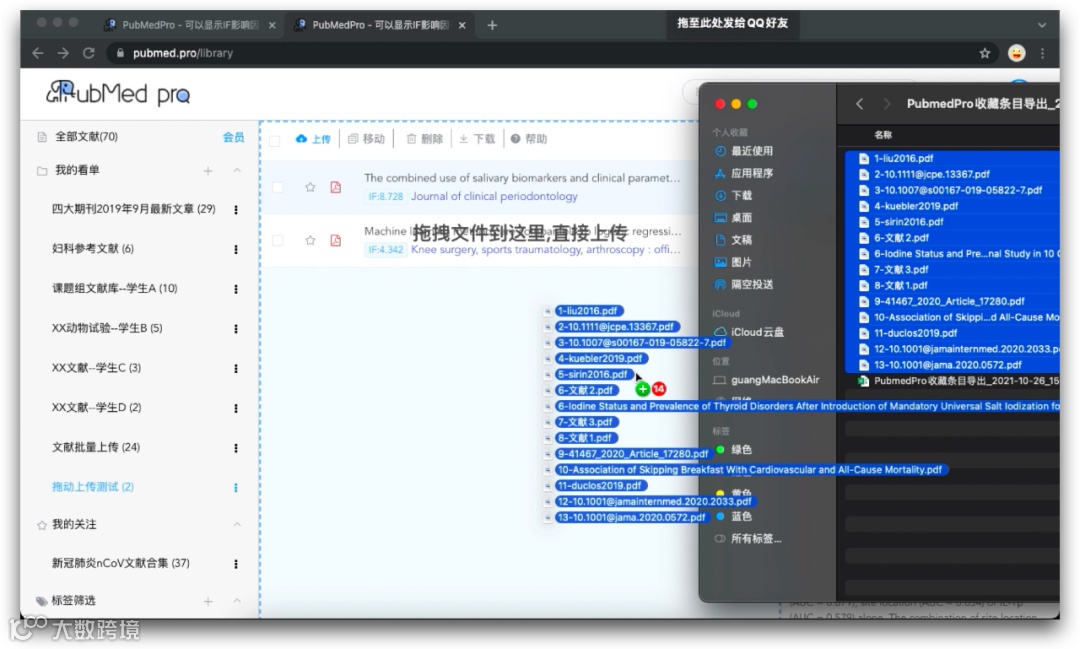1080x649 pixels.
Task: Tick the select-all checkbox in the toolbar
Action: coord(275,141)
